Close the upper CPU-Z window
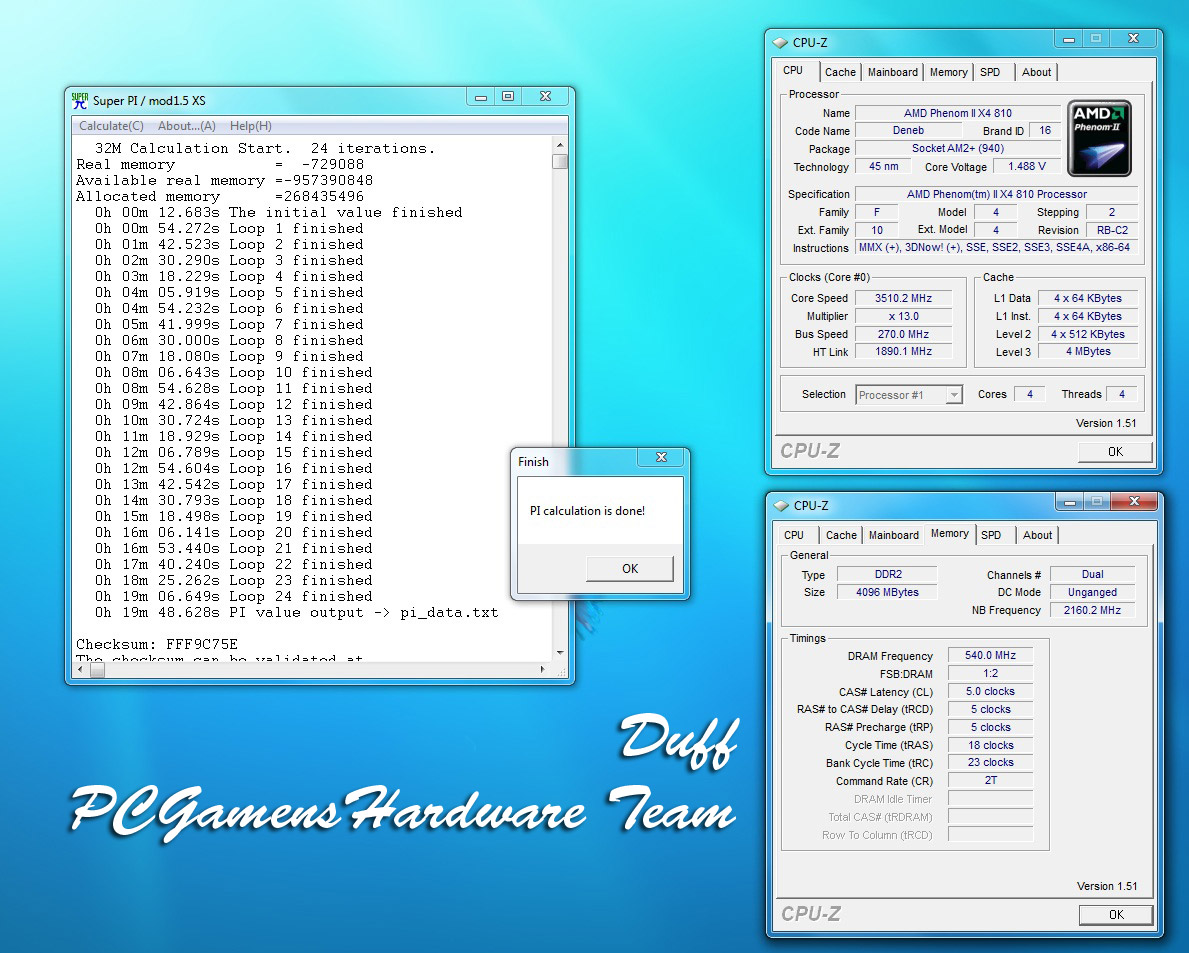This screenshot has width=1189, height=953. click(x=1133, y=38)
